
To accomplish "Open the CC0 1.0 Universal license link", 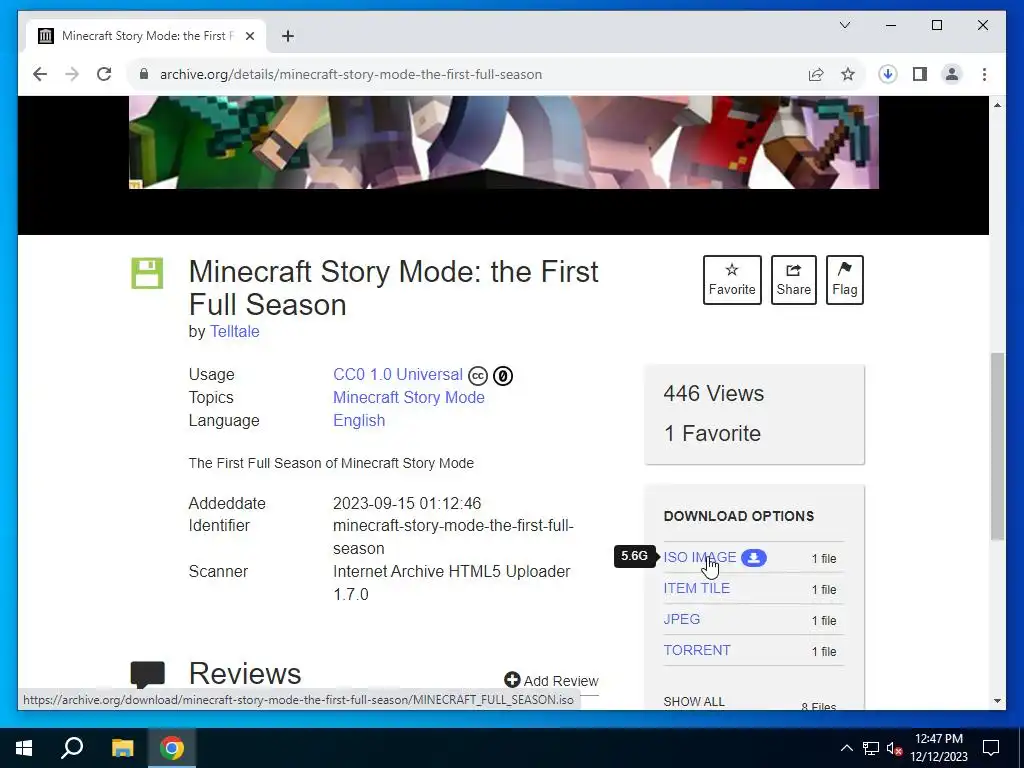I will (x=398, y=375).
